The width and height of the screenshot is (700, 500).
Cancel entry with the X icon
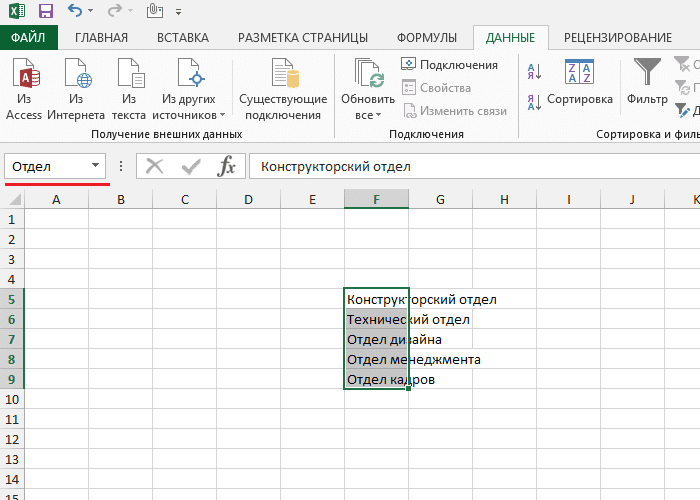155,167
